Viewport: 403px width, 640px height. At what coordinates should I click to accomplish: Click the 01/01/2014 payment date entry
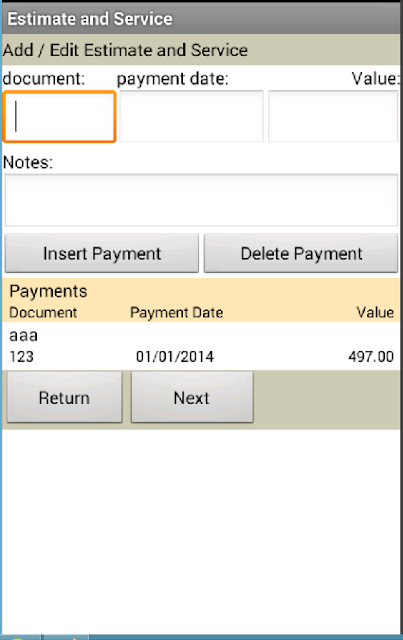click(175, 357)
